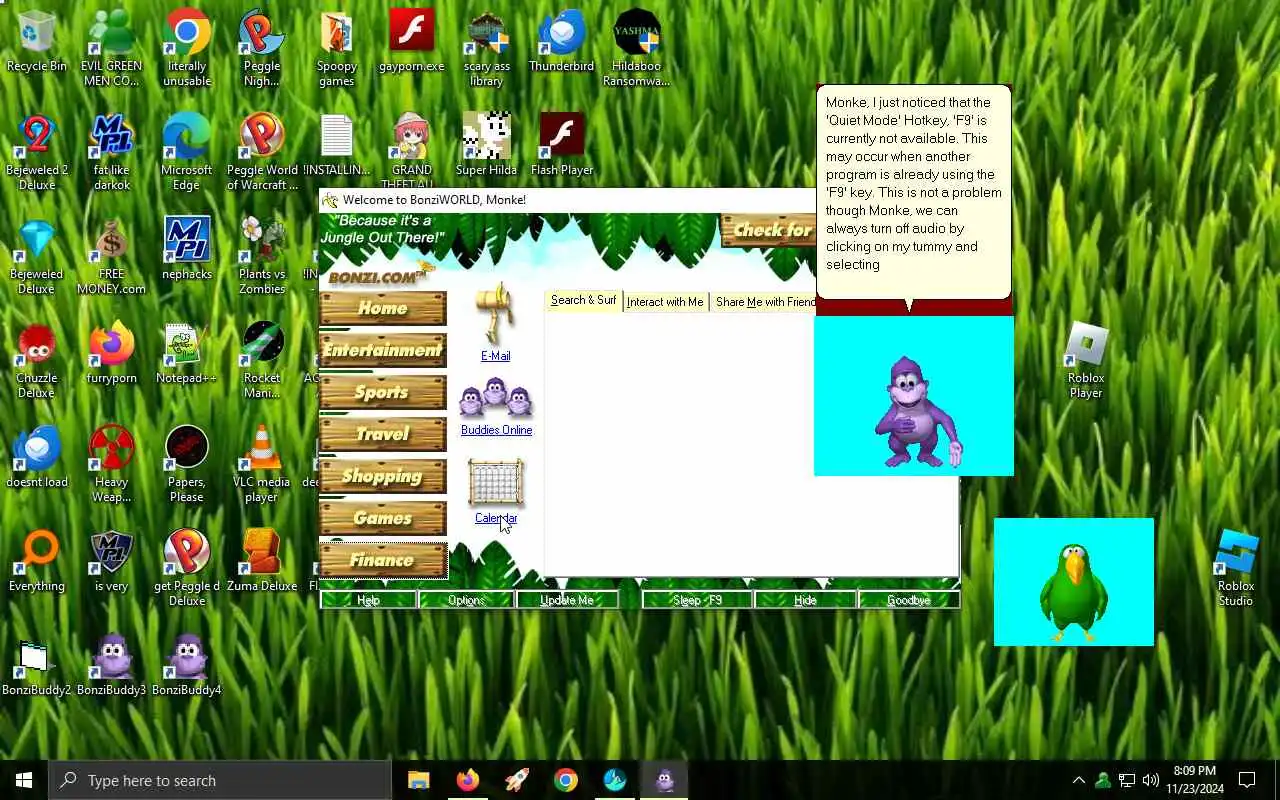Open the Roblox Studio desktop shortcut
This screenshot has width=1280, height=800.
click(x=1236, y=568)
